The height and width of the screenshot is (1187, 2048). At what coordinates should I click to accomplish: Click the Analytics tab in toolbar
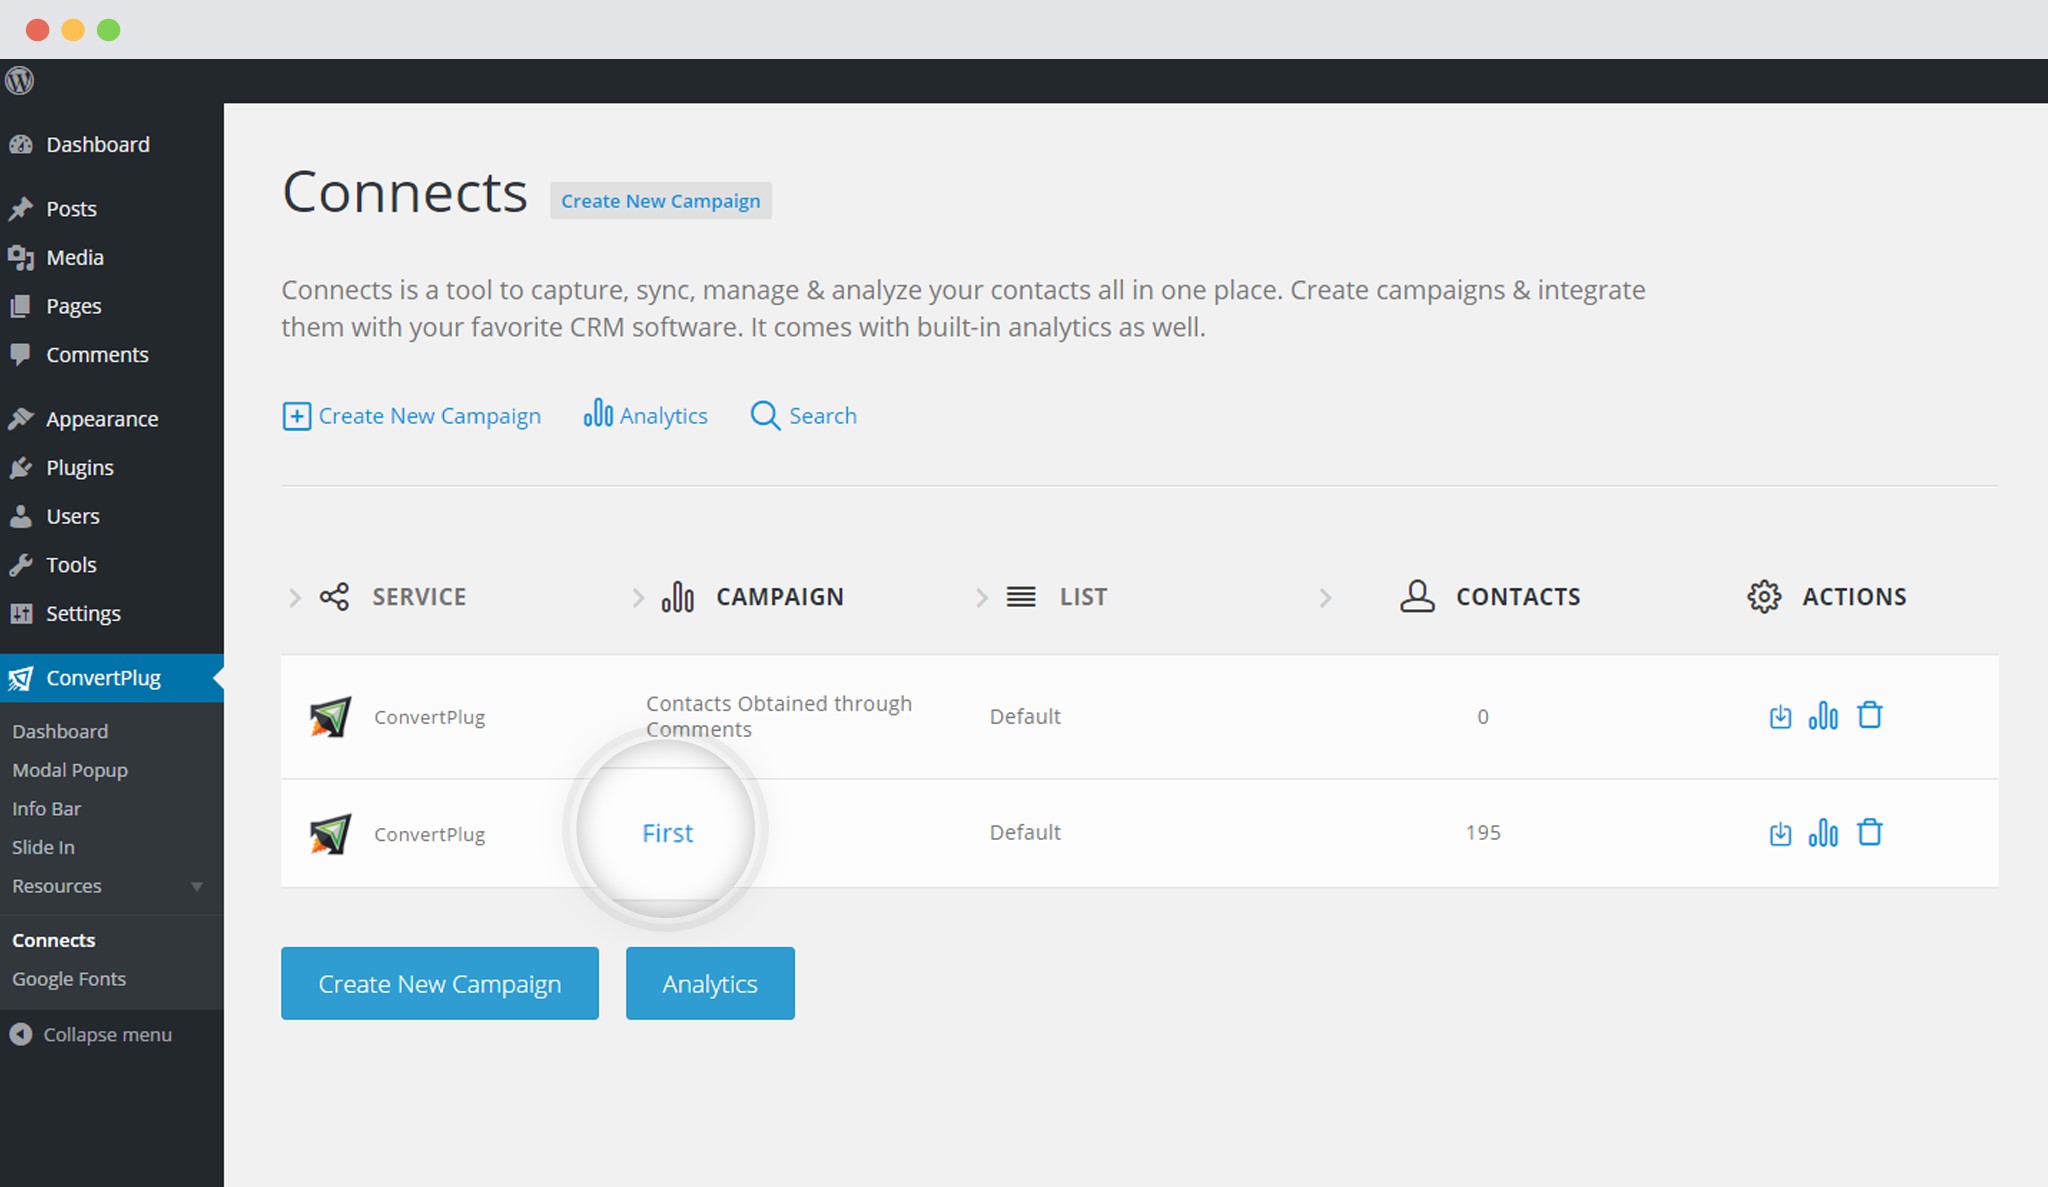click(645, 415)
